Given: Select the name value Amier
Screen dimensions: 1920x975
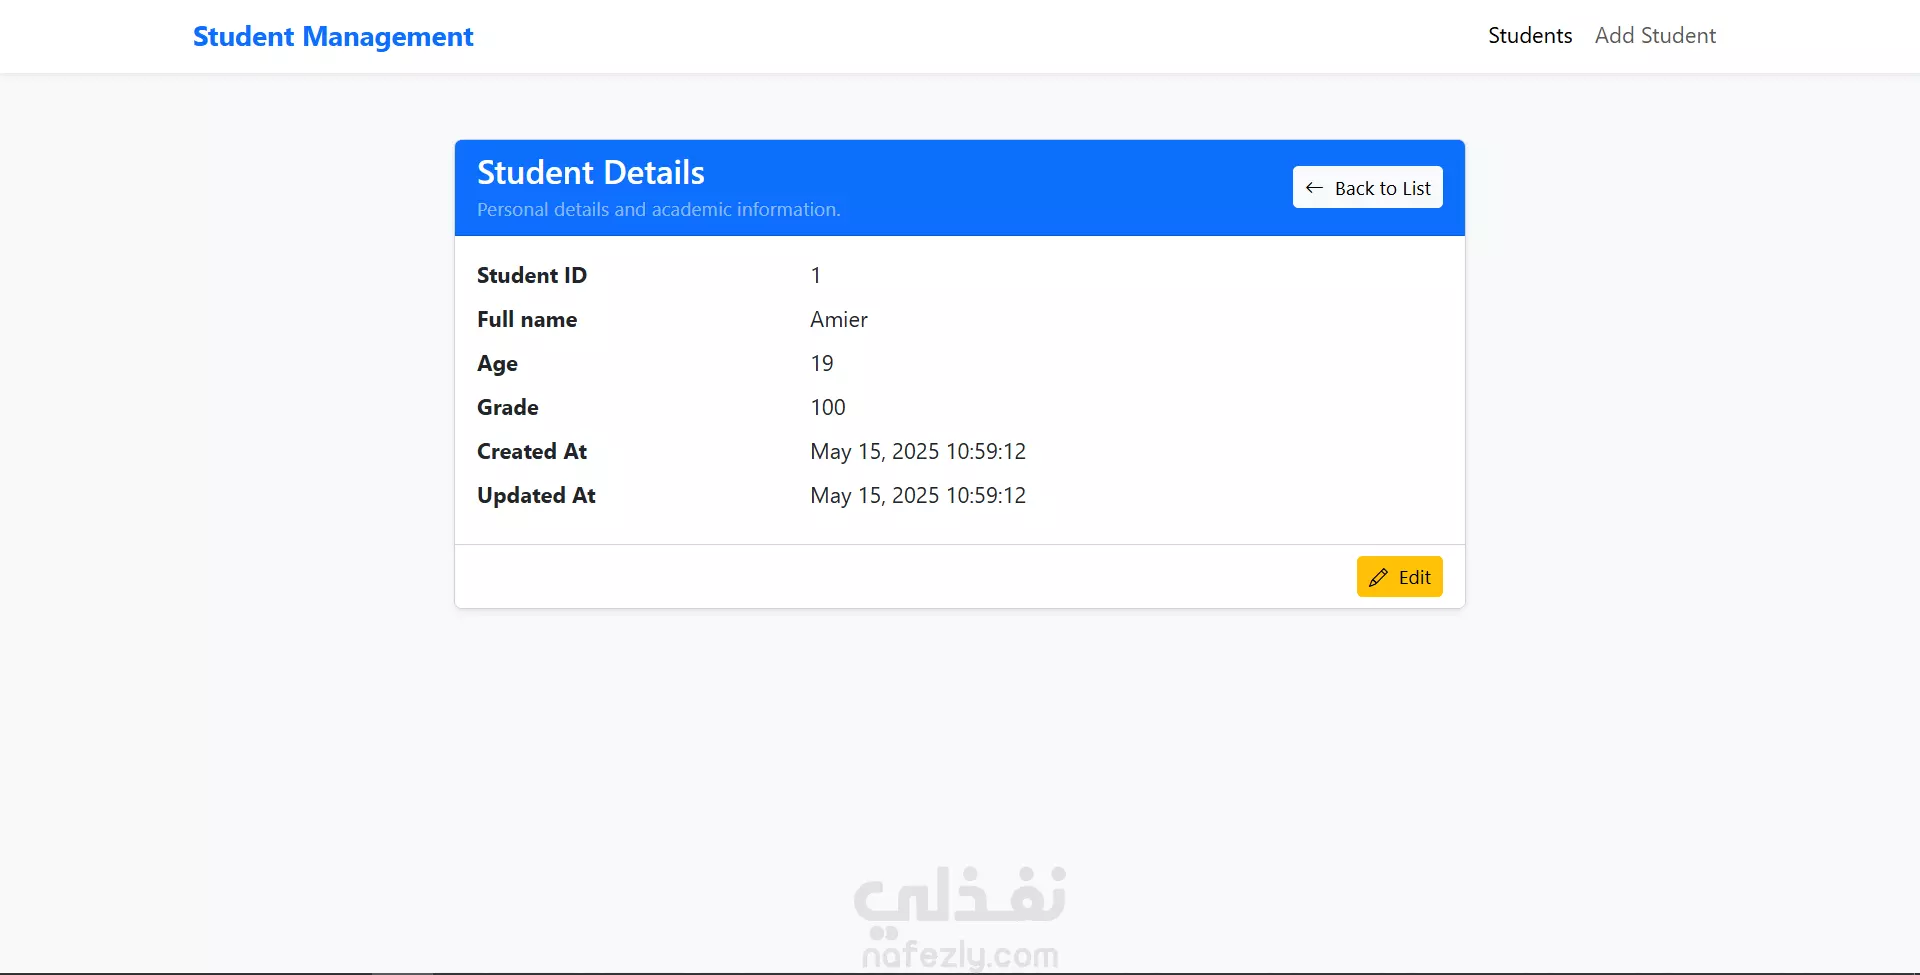Looking at the screenshot, I should point(839,319).
